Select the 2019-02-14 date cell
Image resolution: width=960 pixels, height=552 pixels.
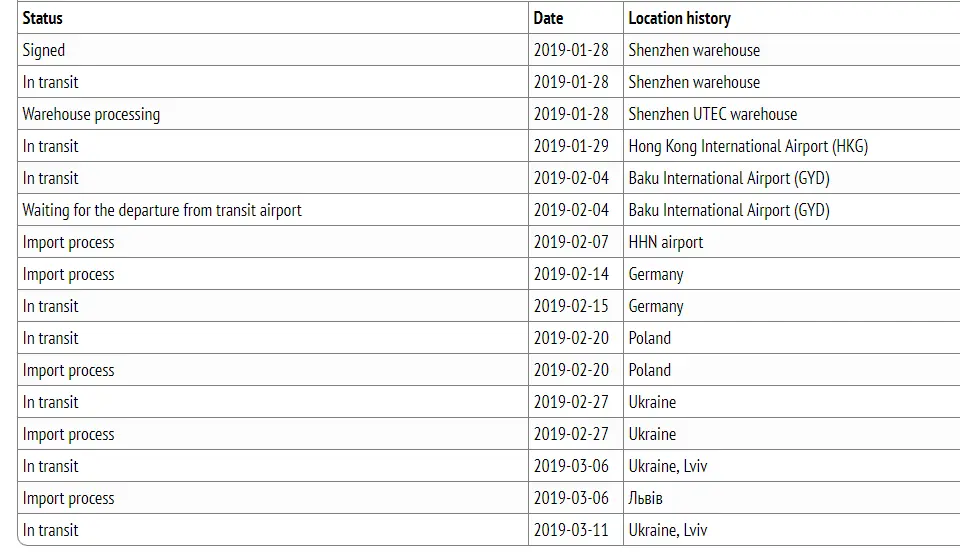pyautogui.click(x=576, y=274)
